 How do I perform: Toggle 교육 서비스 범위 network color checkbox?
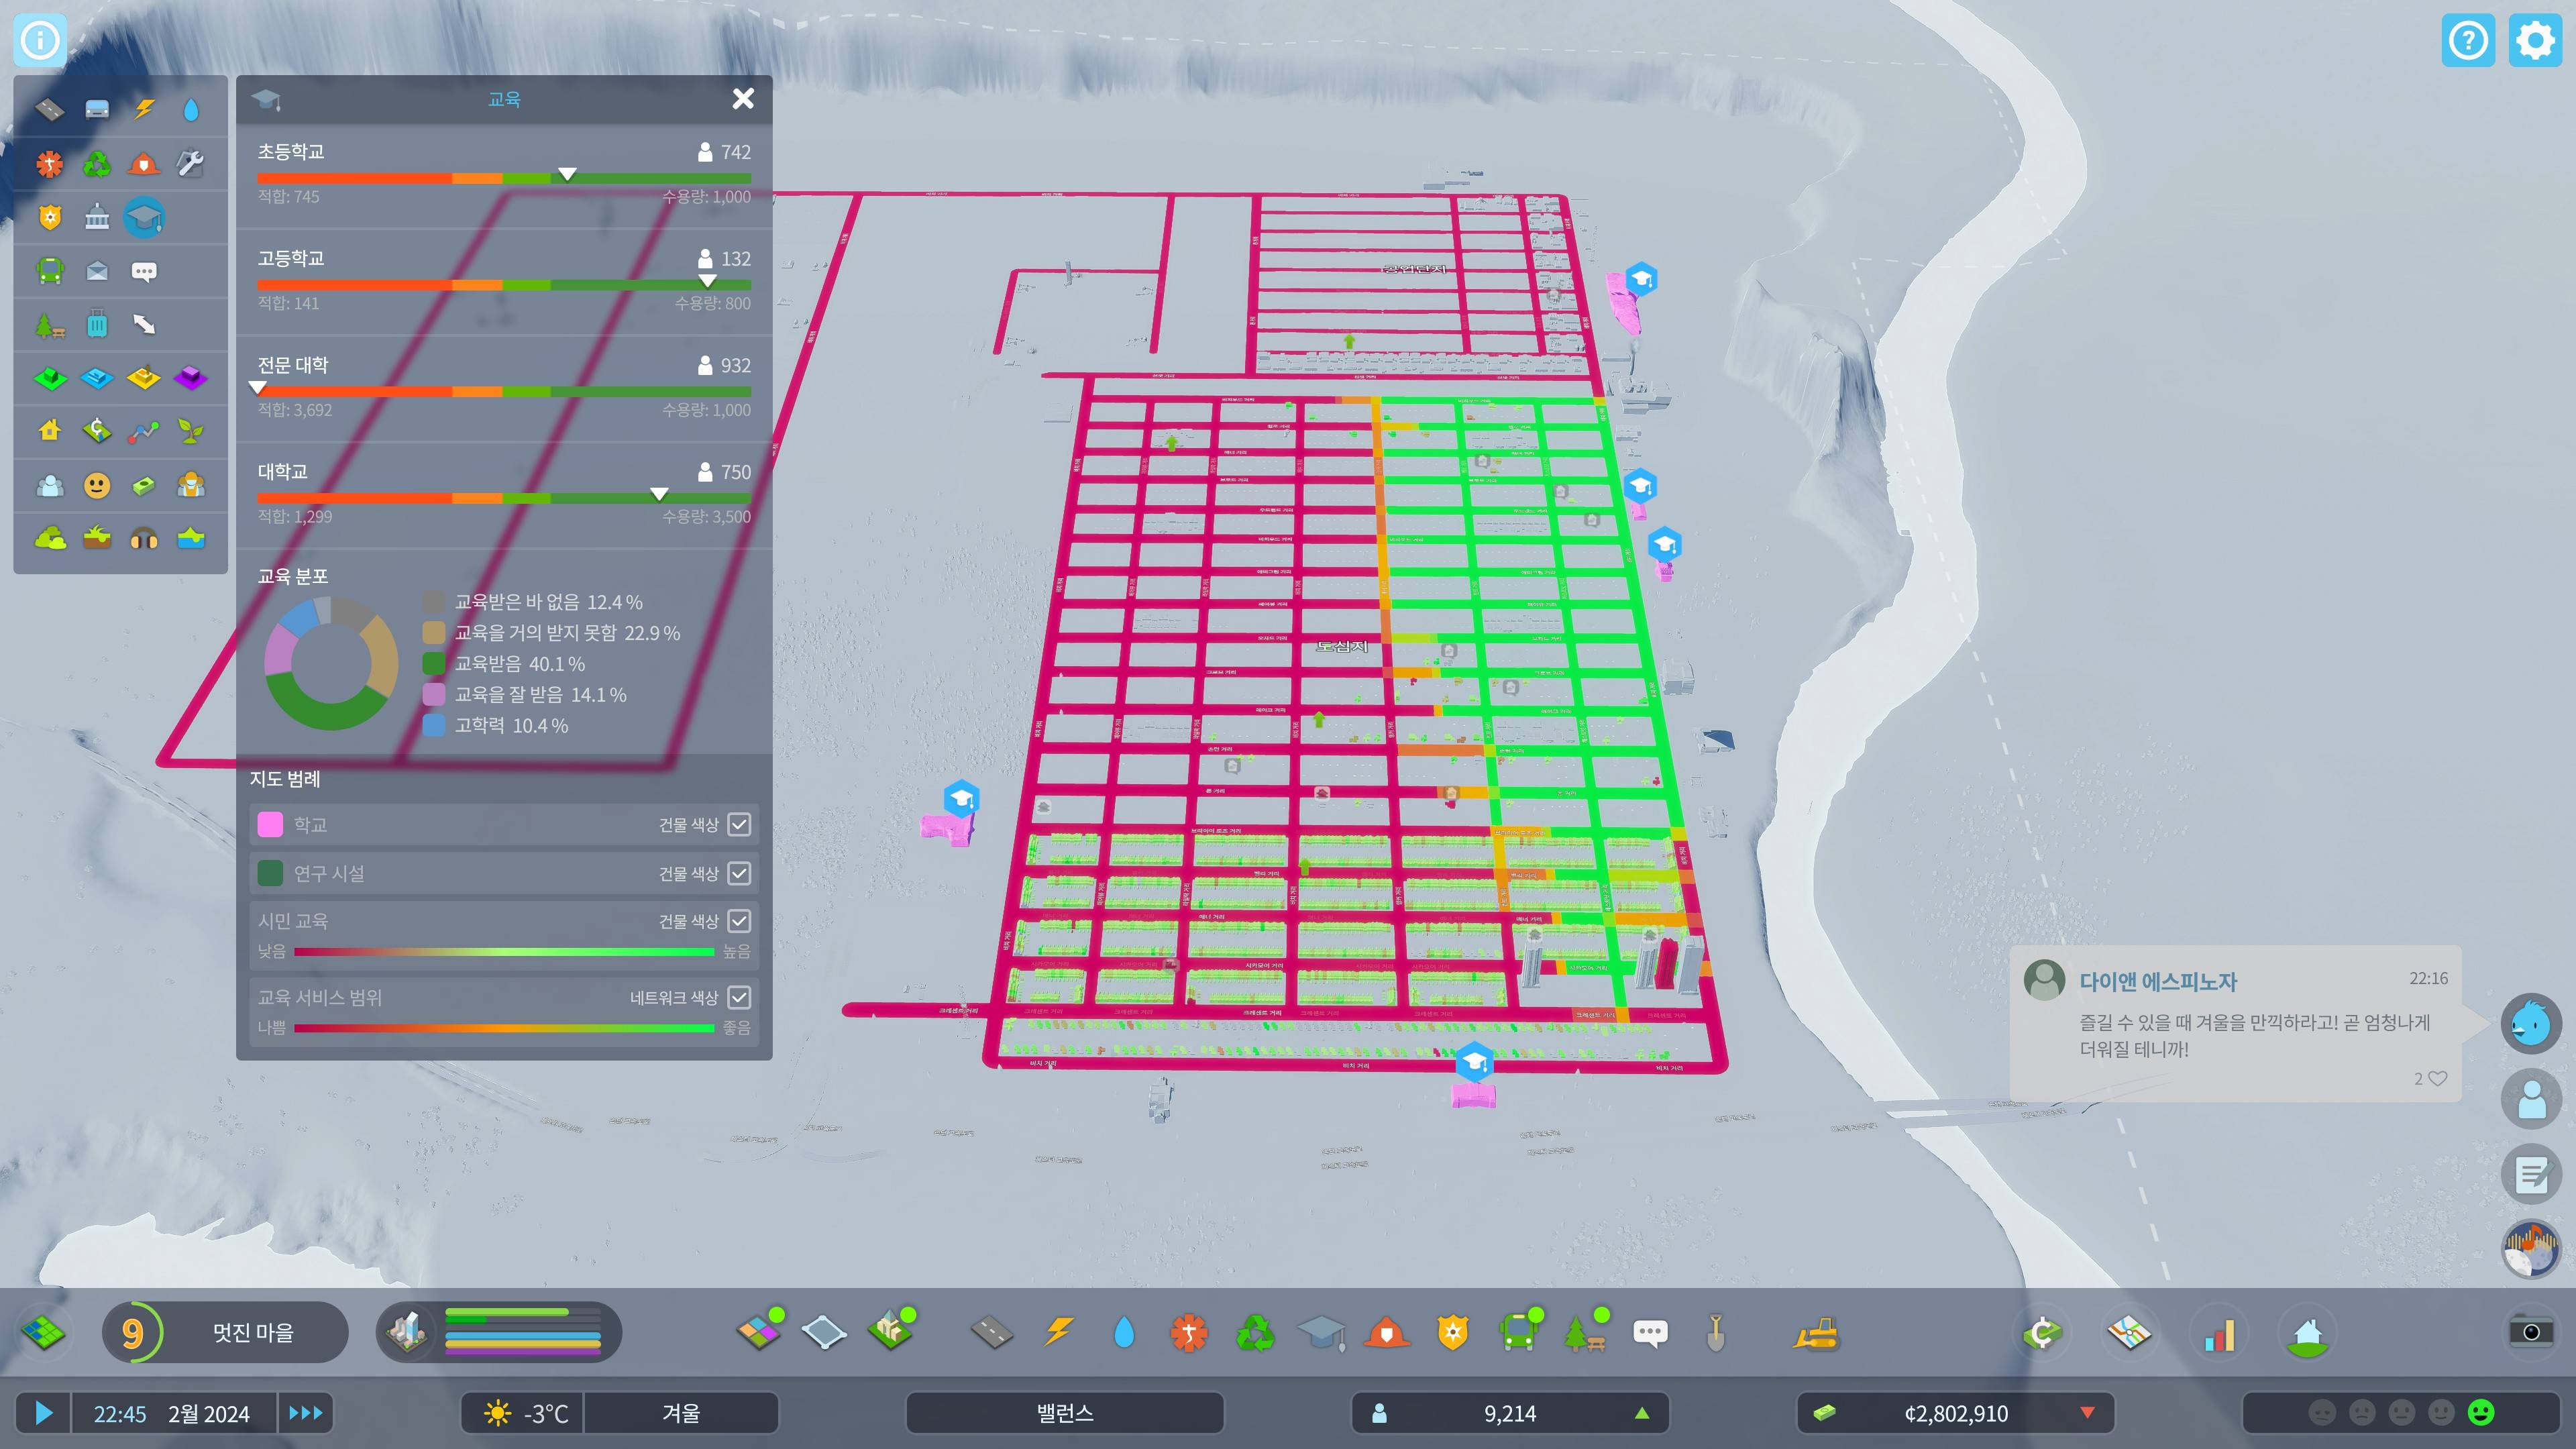coord(739,997)
